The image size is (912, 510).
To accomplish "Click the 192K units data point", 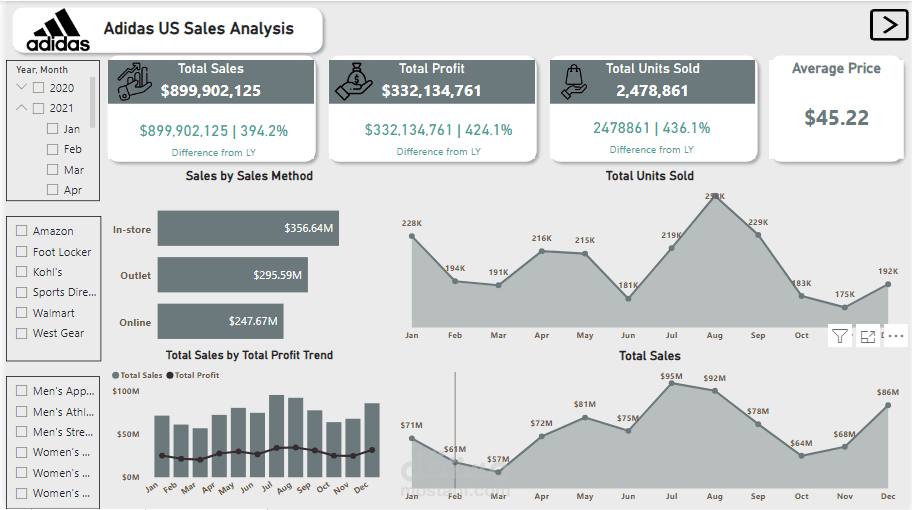I will pos(888,284).
